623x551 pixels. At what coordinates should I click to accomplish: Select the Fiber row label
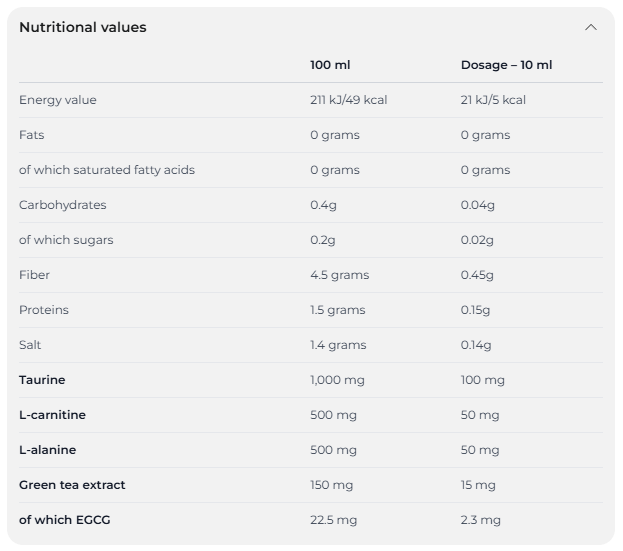pos(34,275)
